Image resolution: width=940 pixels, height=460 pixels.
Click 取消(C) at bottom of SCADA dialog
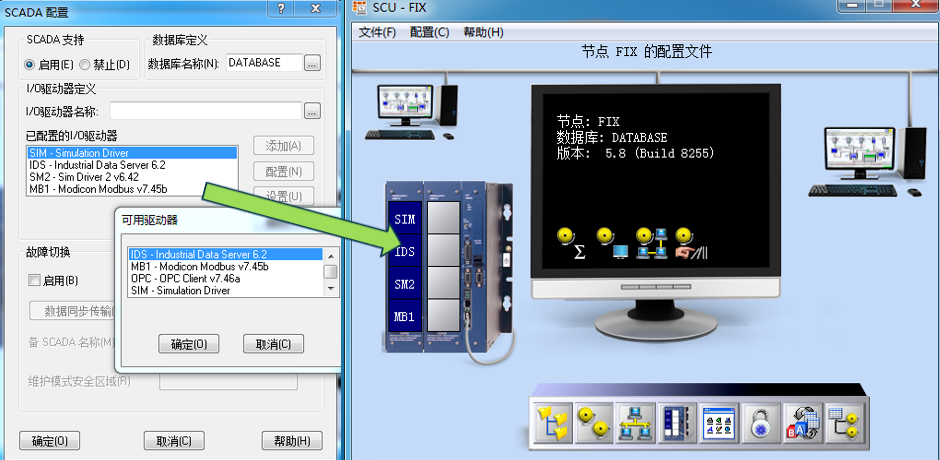click(x=174, y=441)
